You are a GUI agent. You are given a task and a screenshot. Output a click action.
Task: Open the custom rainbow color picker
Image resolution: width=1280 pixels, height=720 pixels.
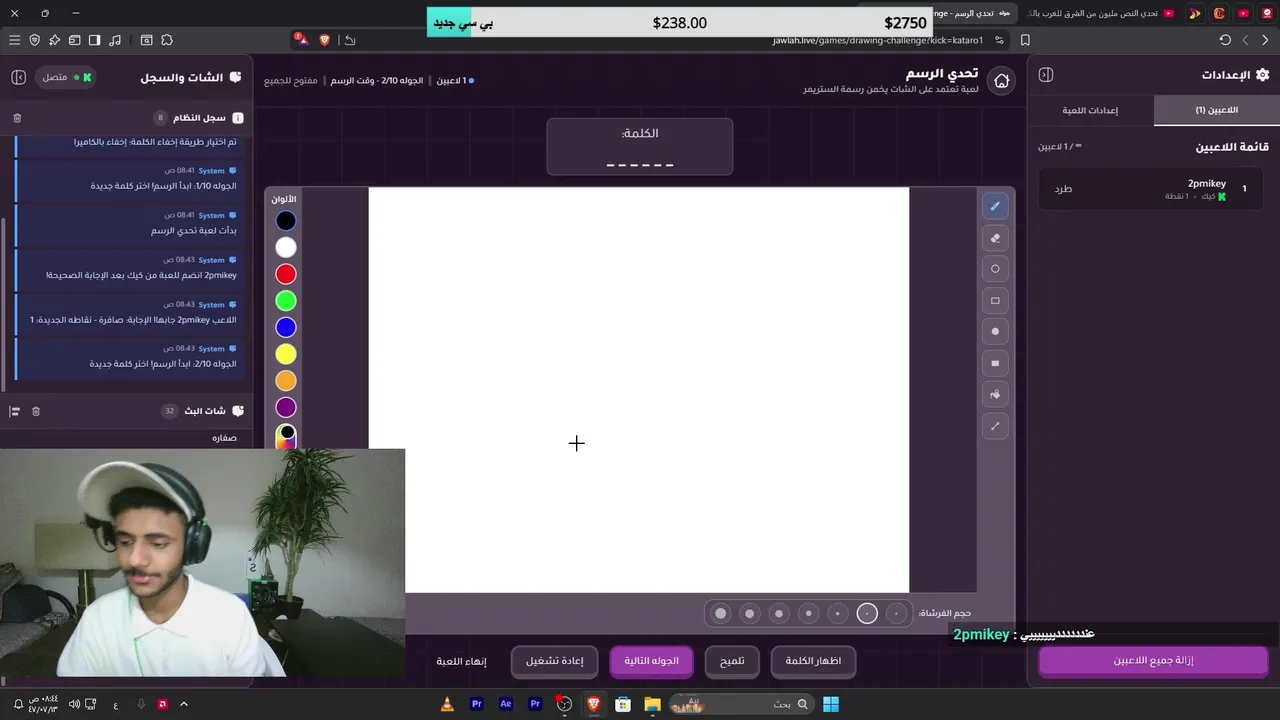(286, 436)
